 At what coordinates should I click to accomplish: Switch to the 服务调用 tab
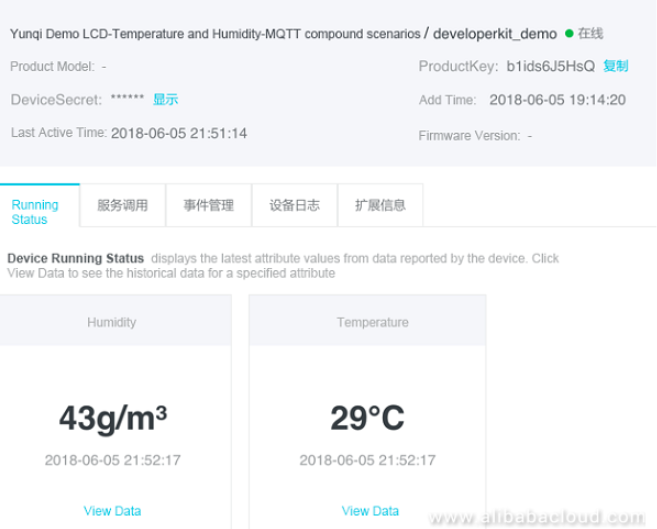(x=123, y=205)
